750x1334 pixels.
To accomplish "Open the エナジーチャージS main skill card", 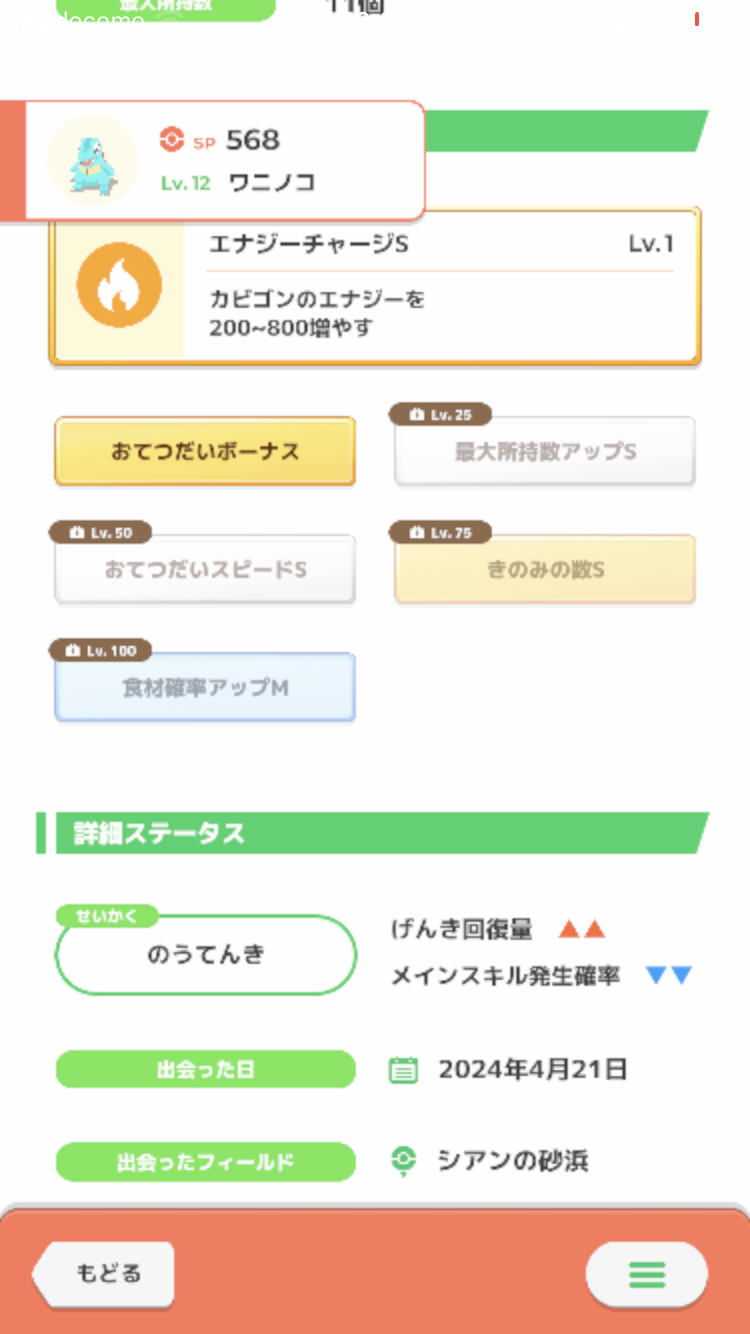I will [375, 286].
